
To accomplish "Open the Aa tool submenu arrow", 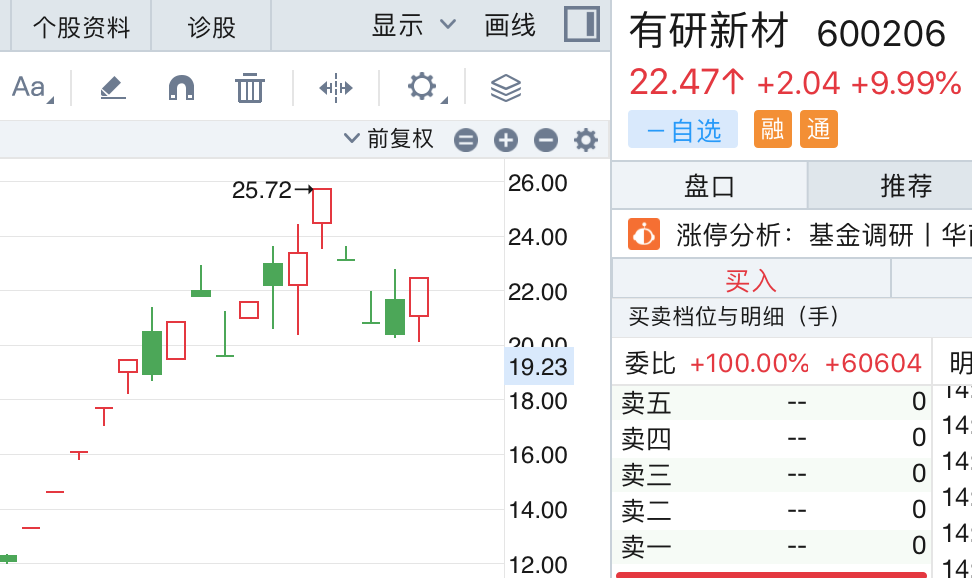I will [50, 99].
